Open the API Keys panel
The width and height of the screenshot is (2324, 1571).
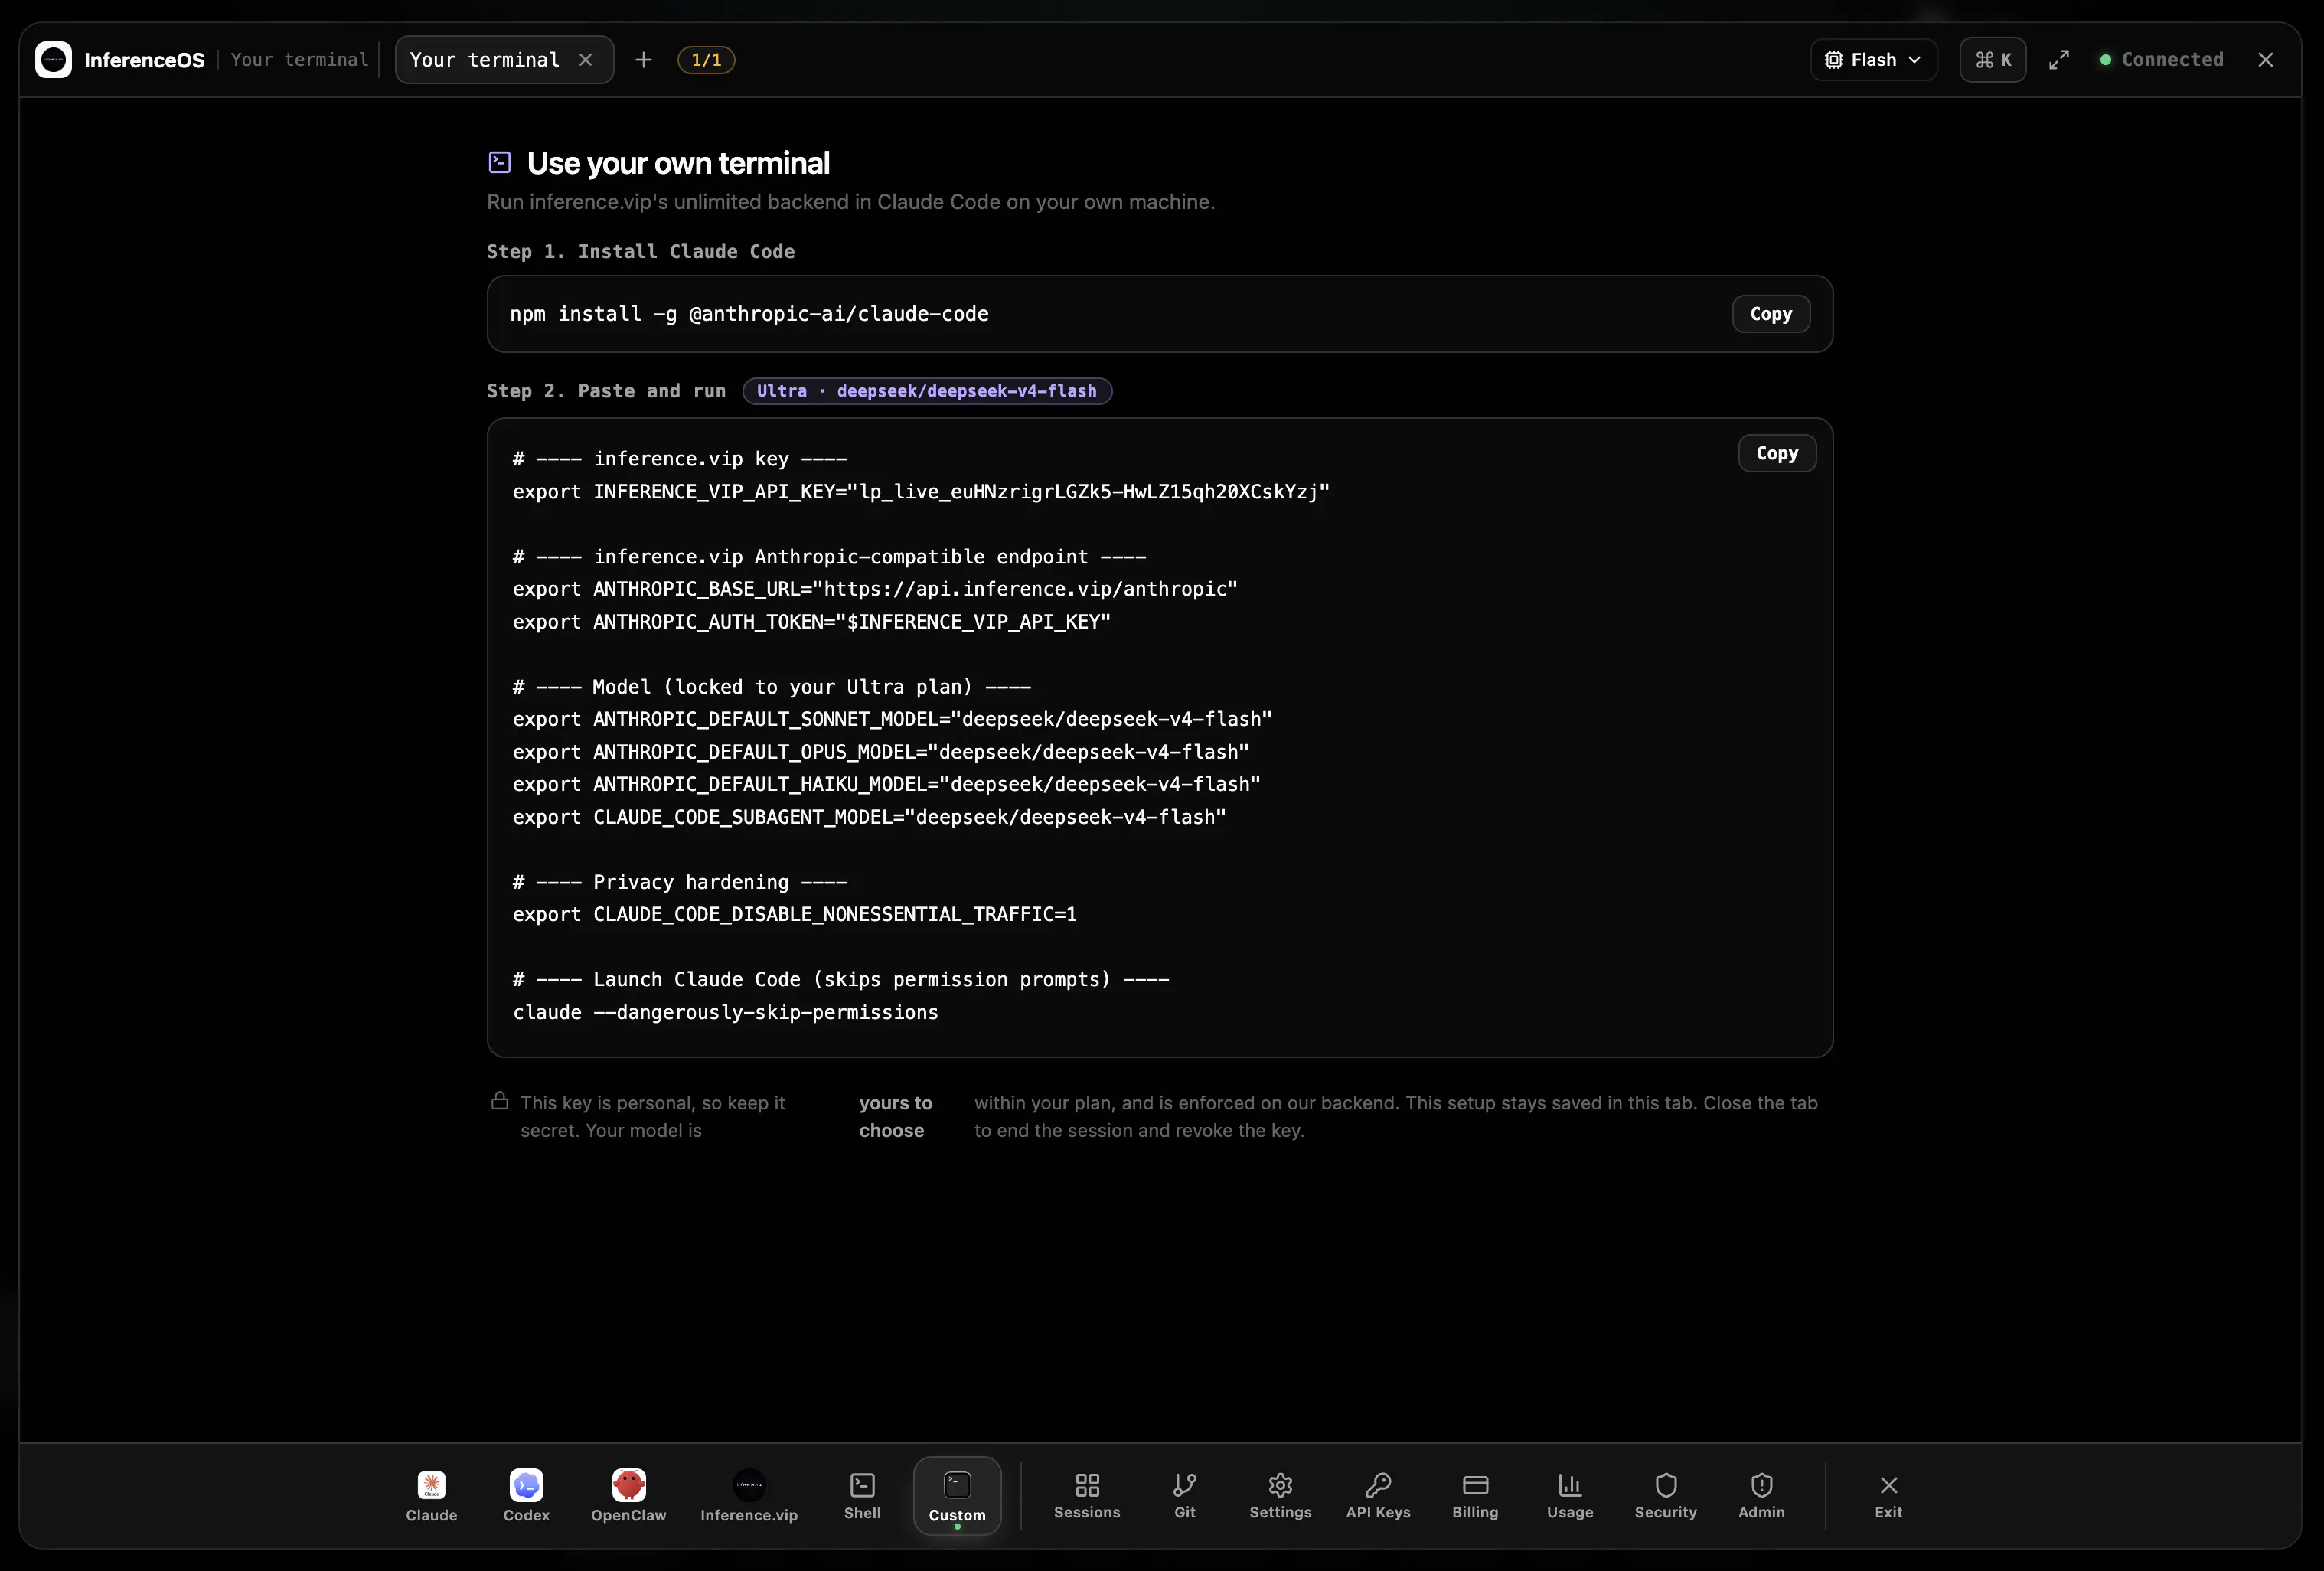tap(1378, 1496)
